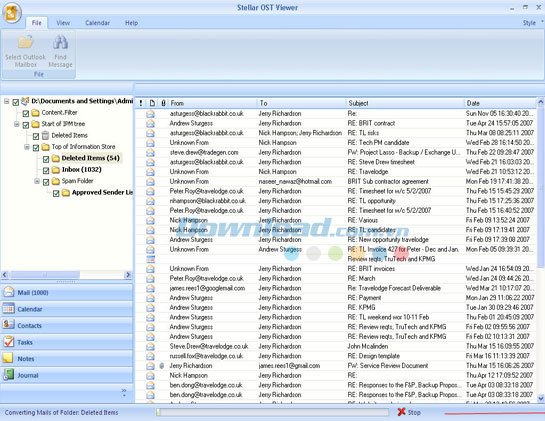This screenshot has width=545, height=421.
Task: Collapse the Spam Folder node
Action: pos(37,181)
